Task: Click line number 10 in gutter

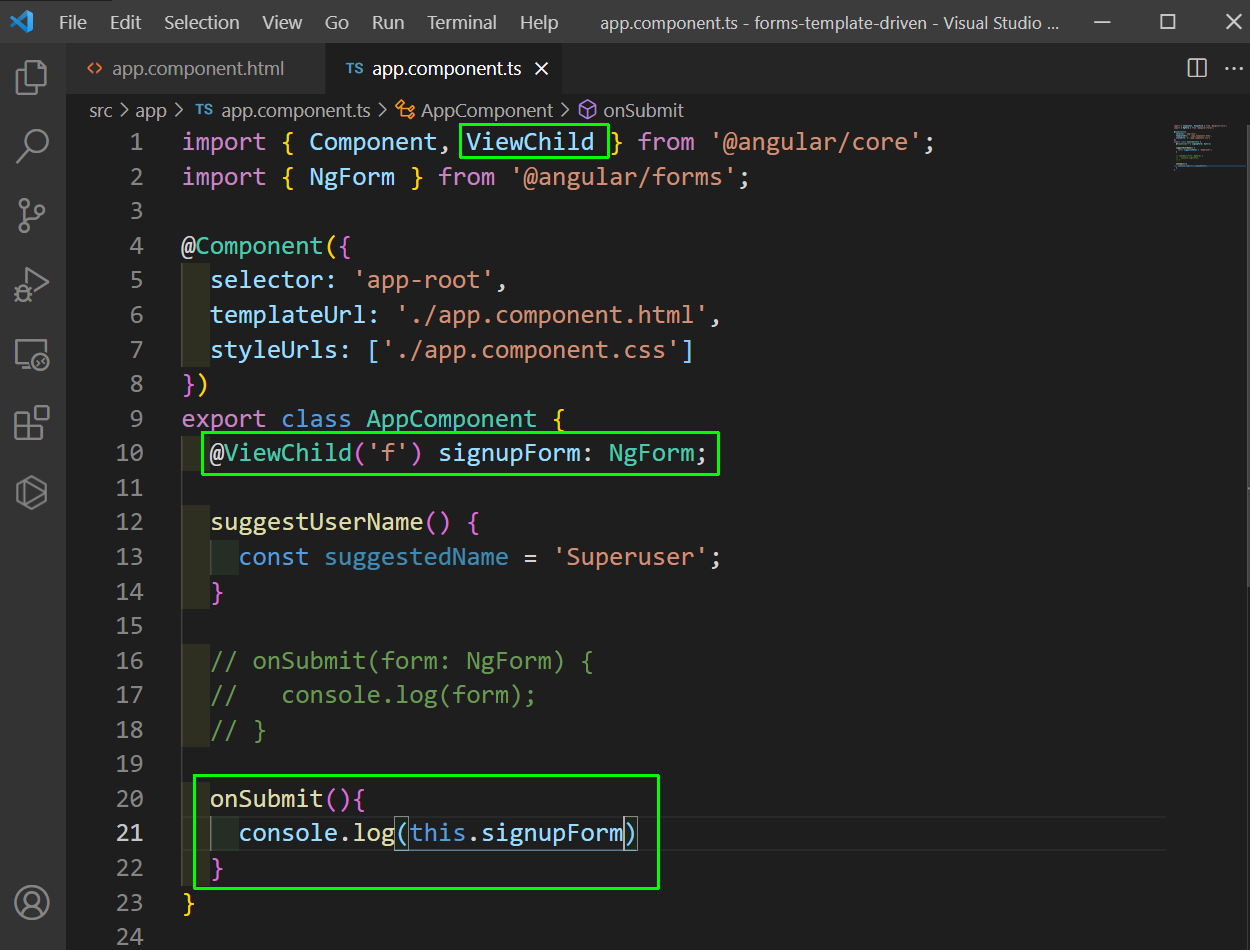Action: click(129, 453)
